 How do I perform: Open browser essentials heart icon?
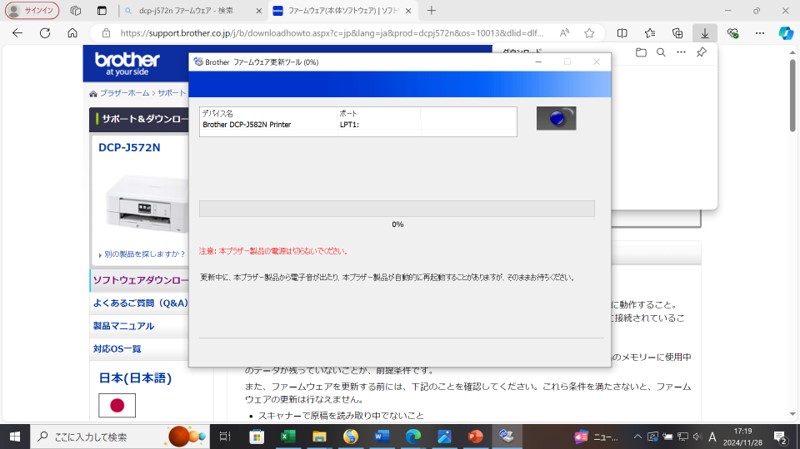tap(733, 33)
